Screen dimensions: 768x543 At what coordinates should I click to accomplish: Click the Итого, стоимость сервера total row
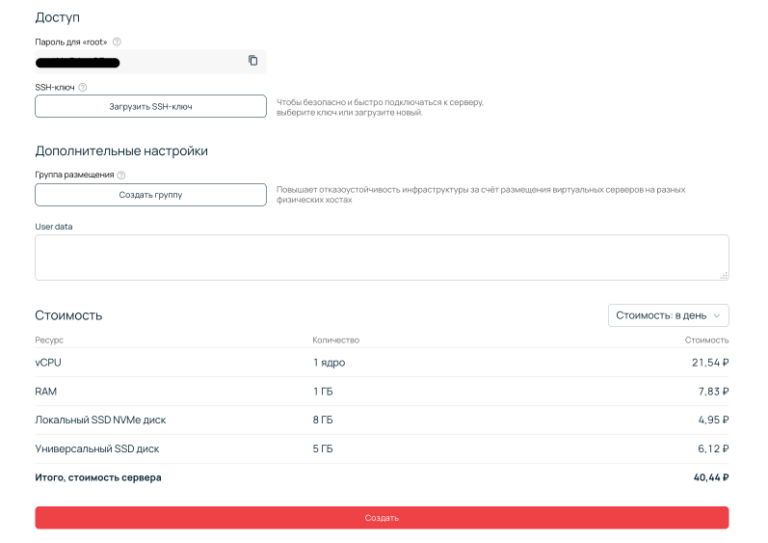(381, 478)
